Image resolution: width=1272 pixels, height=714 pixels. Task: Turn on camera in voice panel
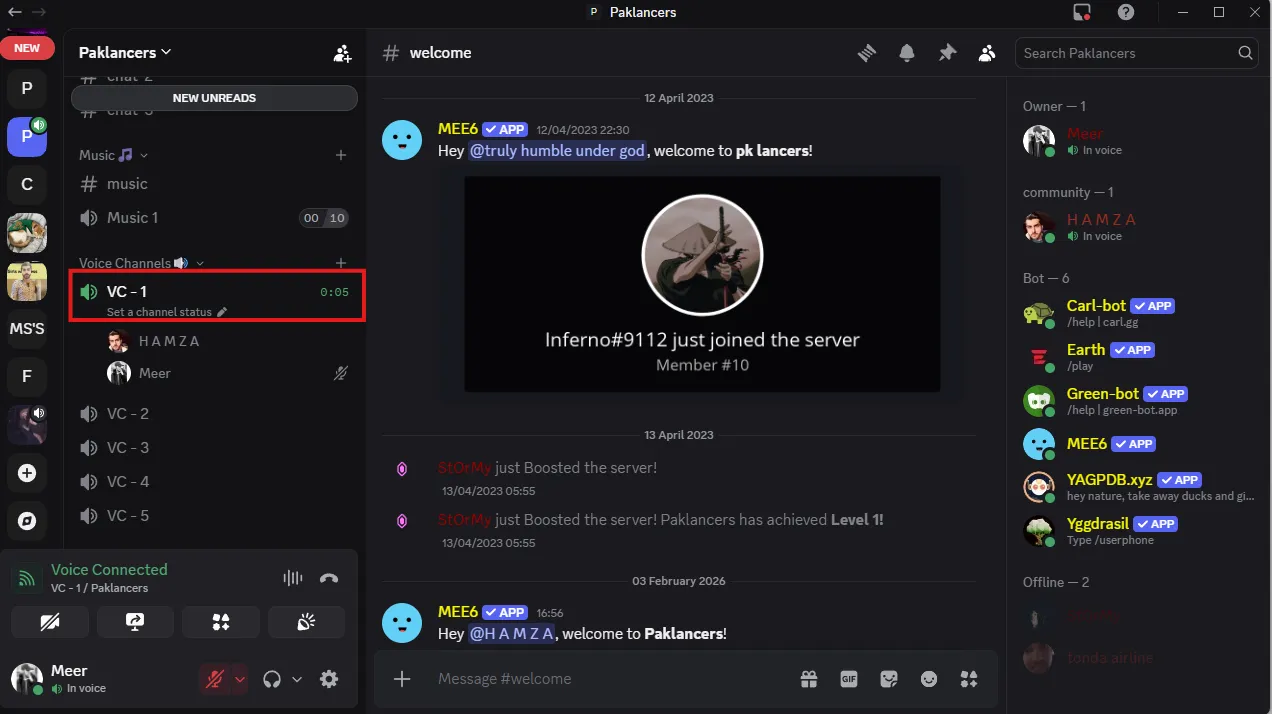[49, 622]
